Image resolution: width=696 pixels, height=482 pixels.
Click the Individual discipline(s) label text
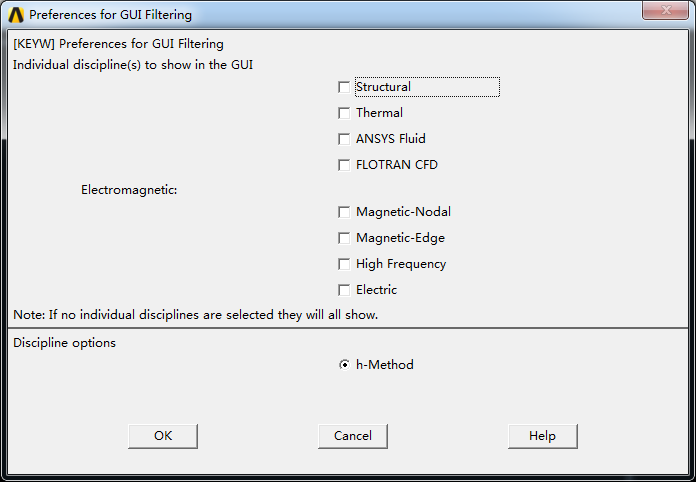tap(132, 65)
